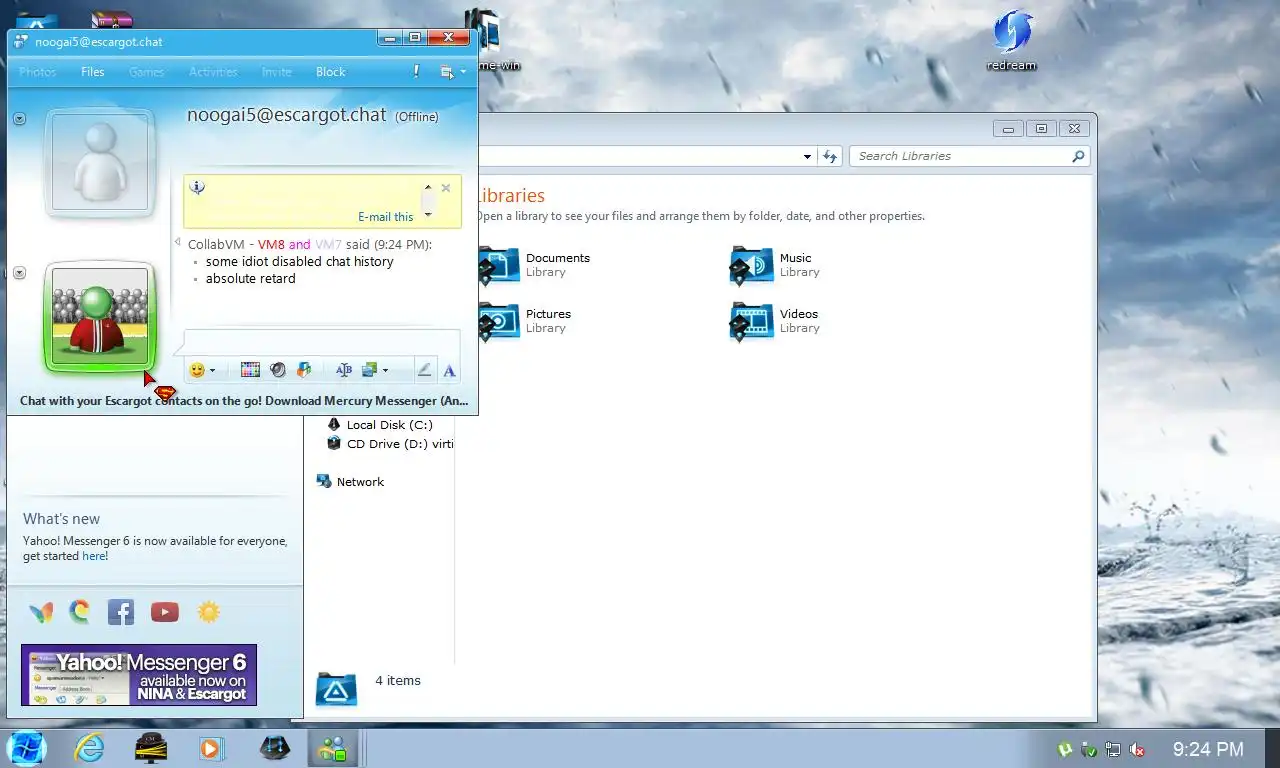Open the background picker dropdown arrow
The height and width of the screenshot is (768, 1280).
385,371
